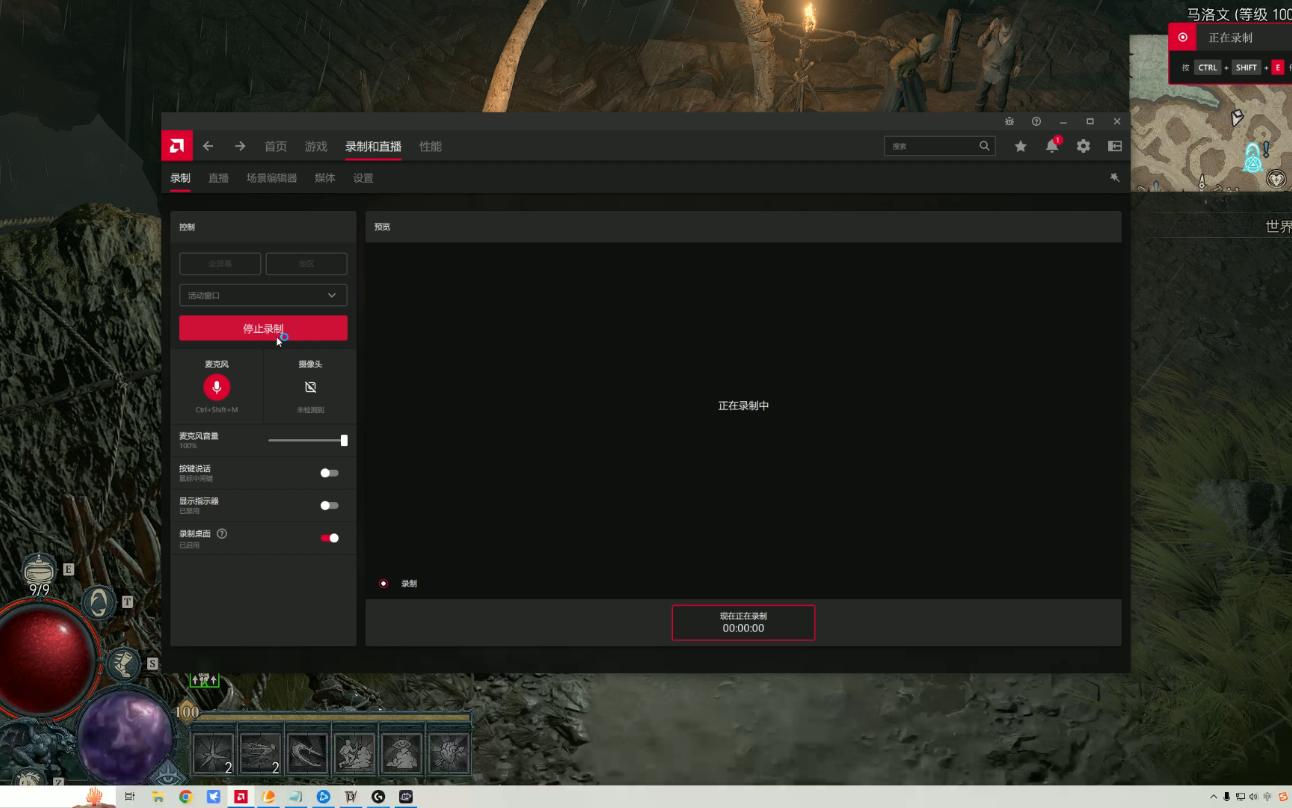Click the fourth skill slot in hotbar
Viewport: 1292px width, 808px height.
(x=354, y=753)
